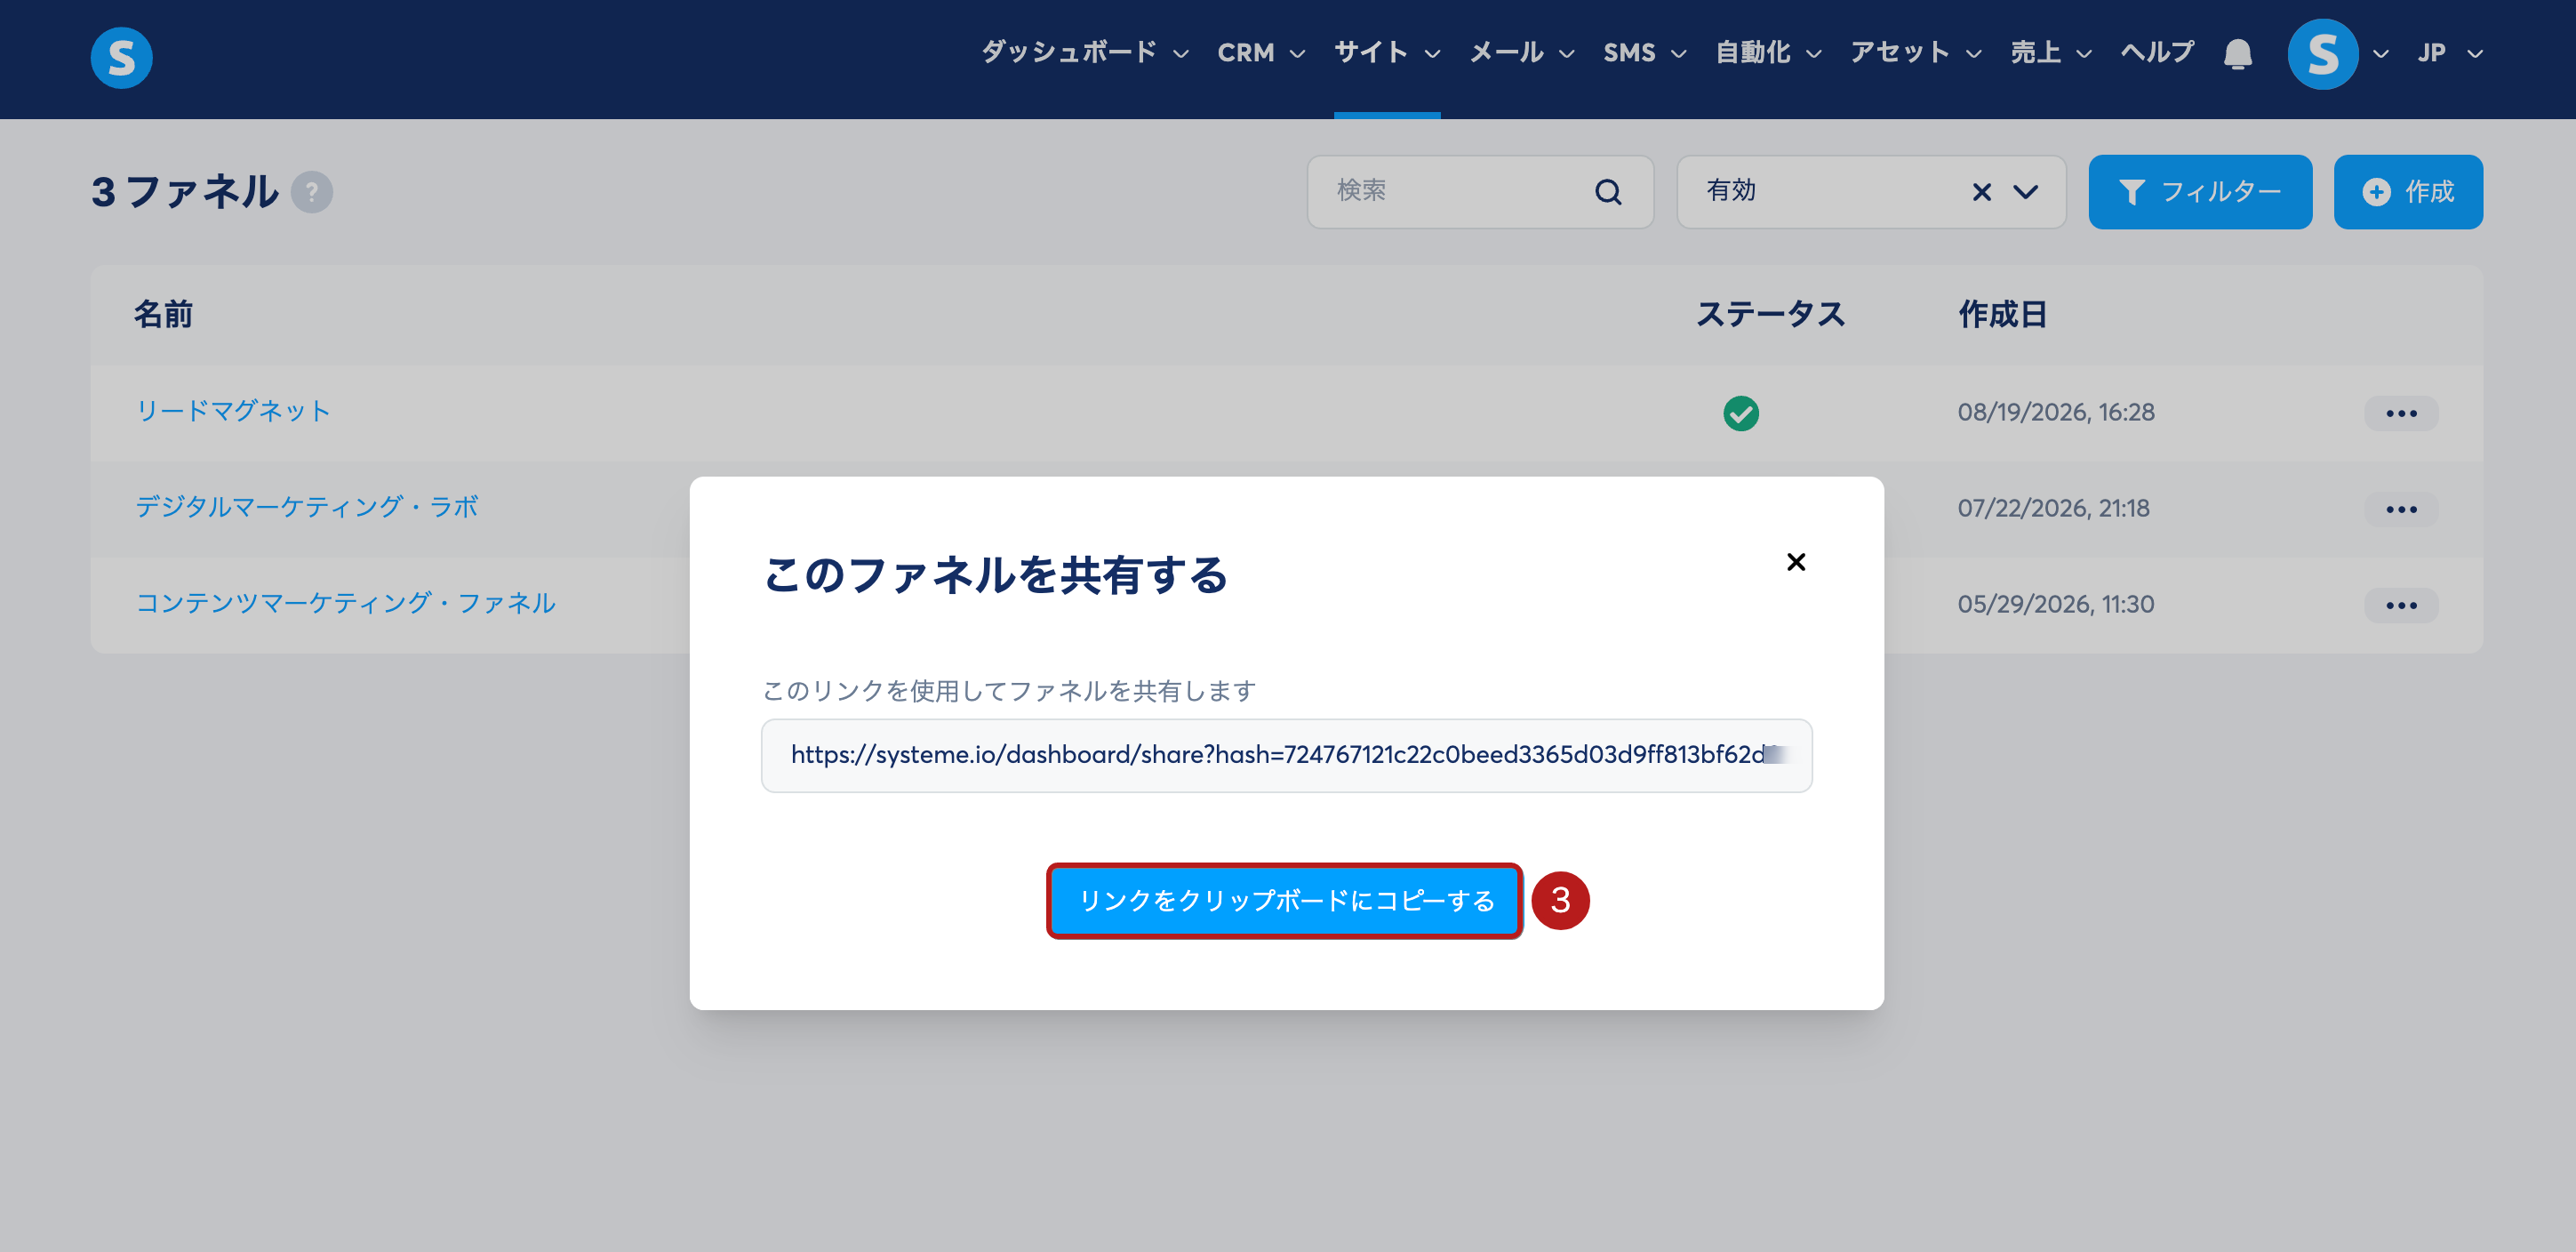Viewport: 2576px width, 1252px height.
Task: Click the systeme.io S logo
Action: (x=121, y=57)
